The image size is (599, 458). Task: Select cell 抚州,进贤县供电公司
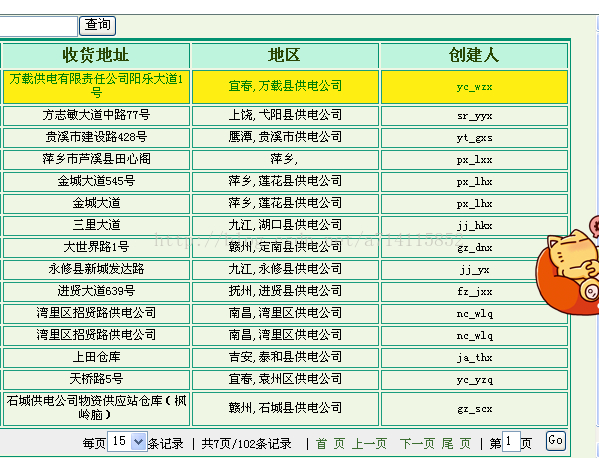[x=285, y=292]
